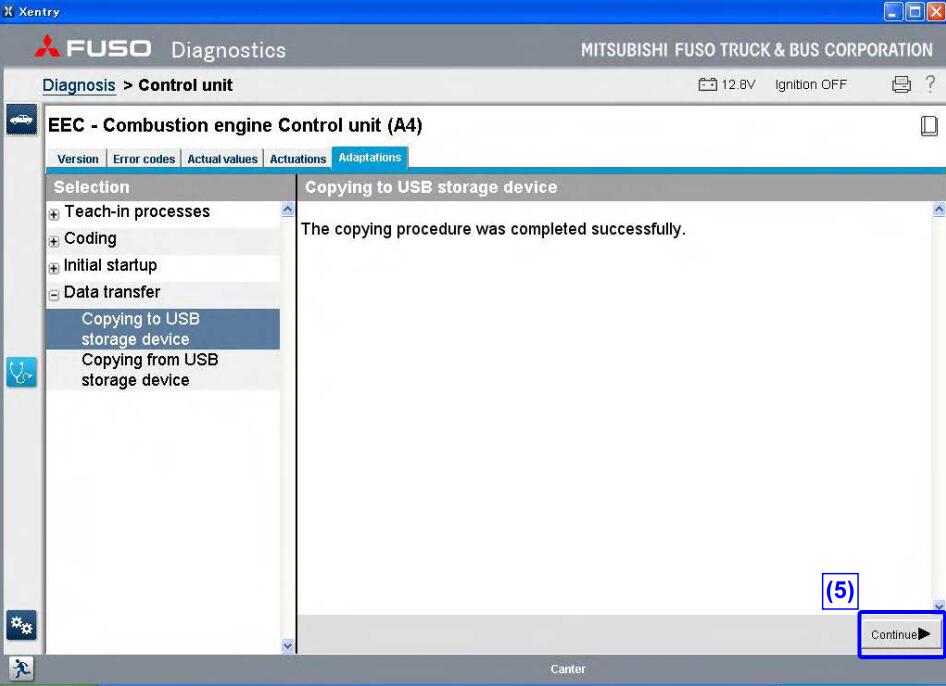Image resolution: width=946 pixels, height=686 pixels.
Task: Minimize the Xentry window
Action: pos(894,11)
